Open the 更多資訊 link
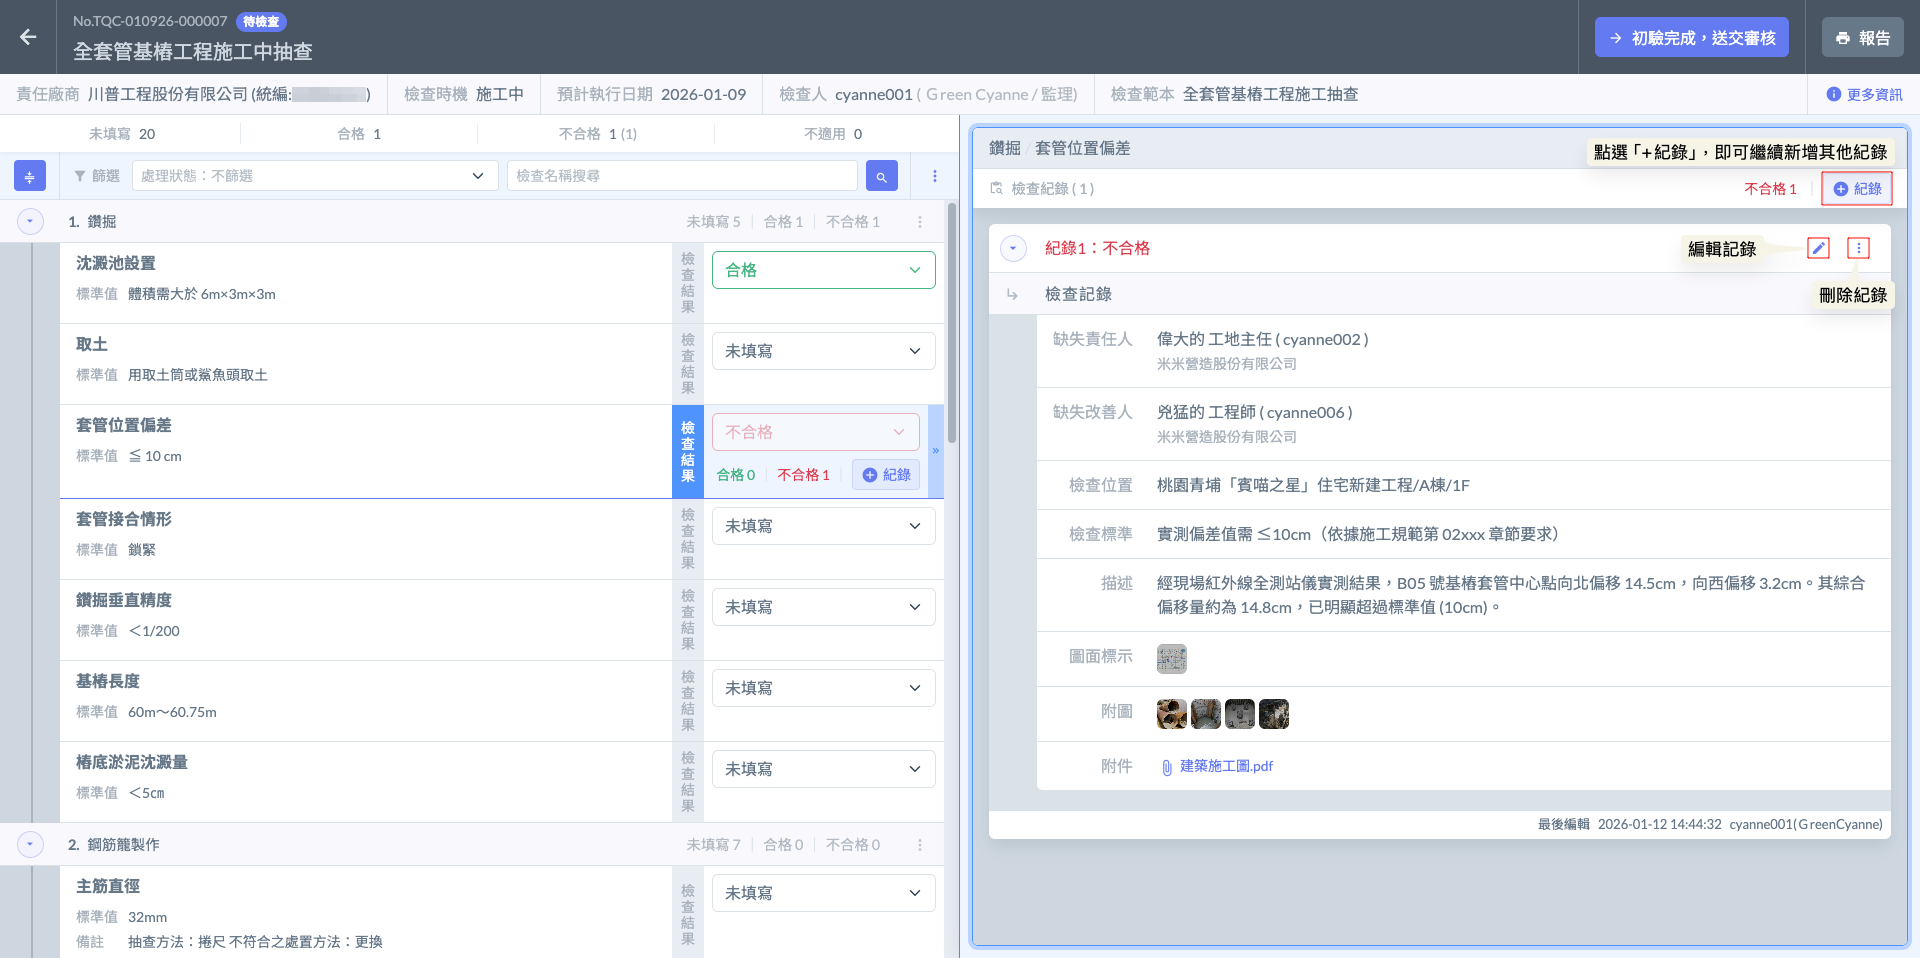 tap(1864, 95)
